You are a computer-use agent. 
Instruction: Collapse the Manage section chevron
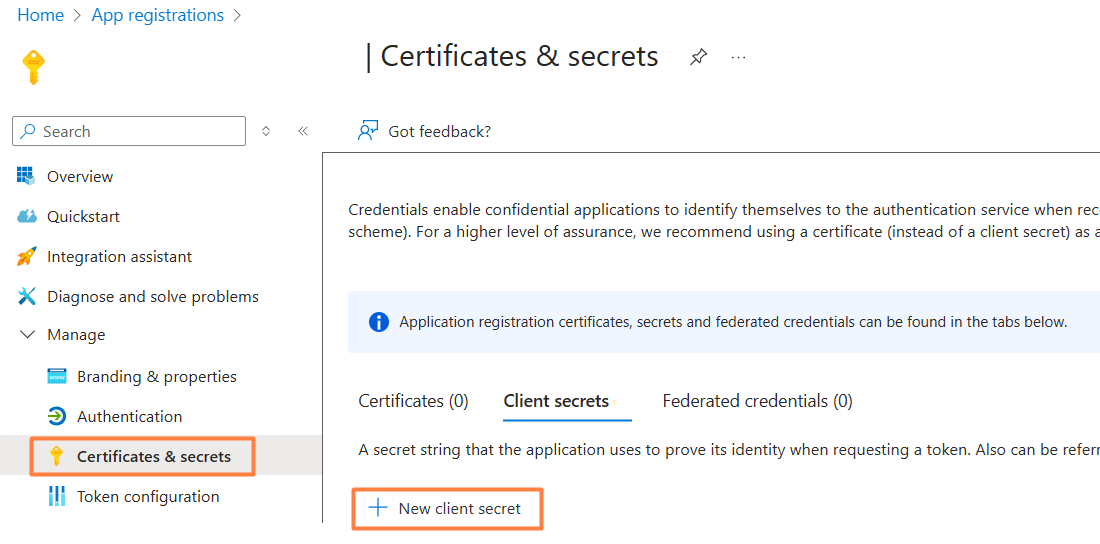(27, 335)
